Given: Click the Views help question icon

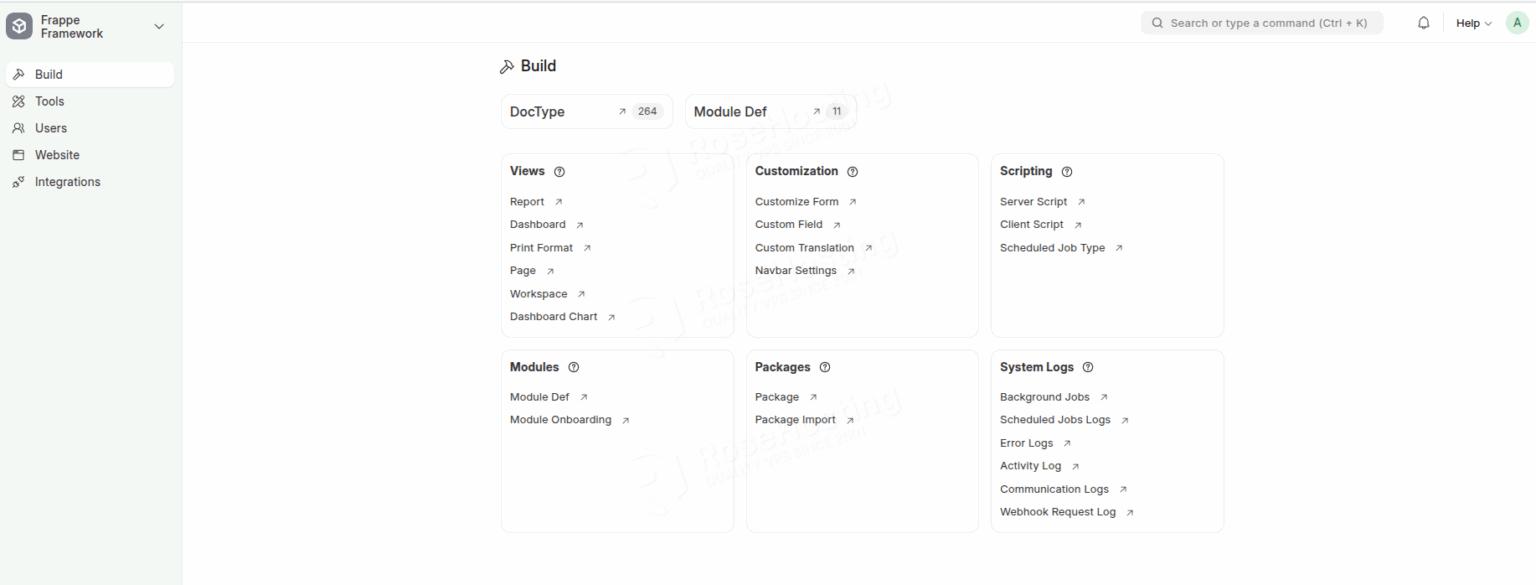Looking at the screenshot, I should click(x=559, y=172).
